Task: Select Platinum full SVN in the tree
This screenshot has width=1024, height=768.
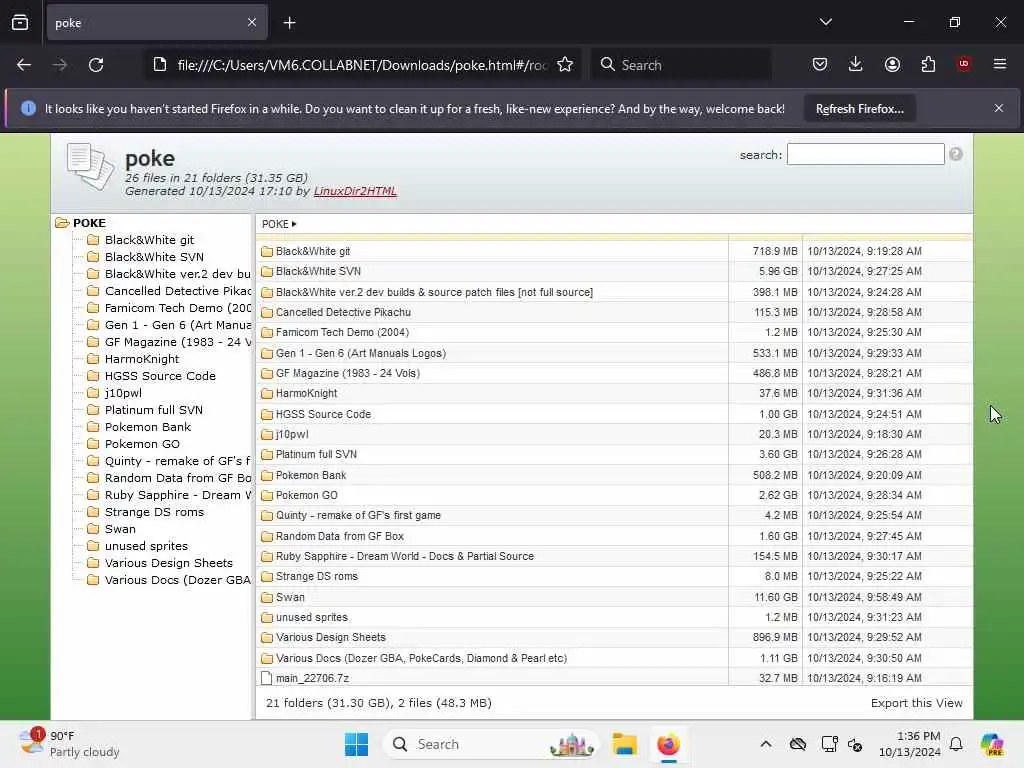Action: [153, 410]
